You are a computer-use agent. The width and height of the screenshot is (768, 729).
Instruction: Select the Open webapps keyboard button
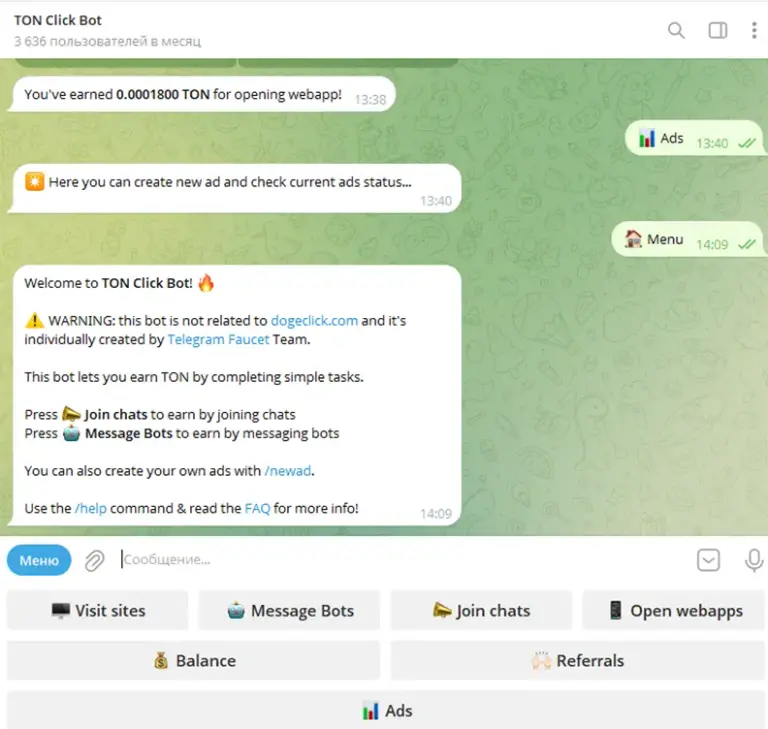pyautogui.click(x=673, y=610)
